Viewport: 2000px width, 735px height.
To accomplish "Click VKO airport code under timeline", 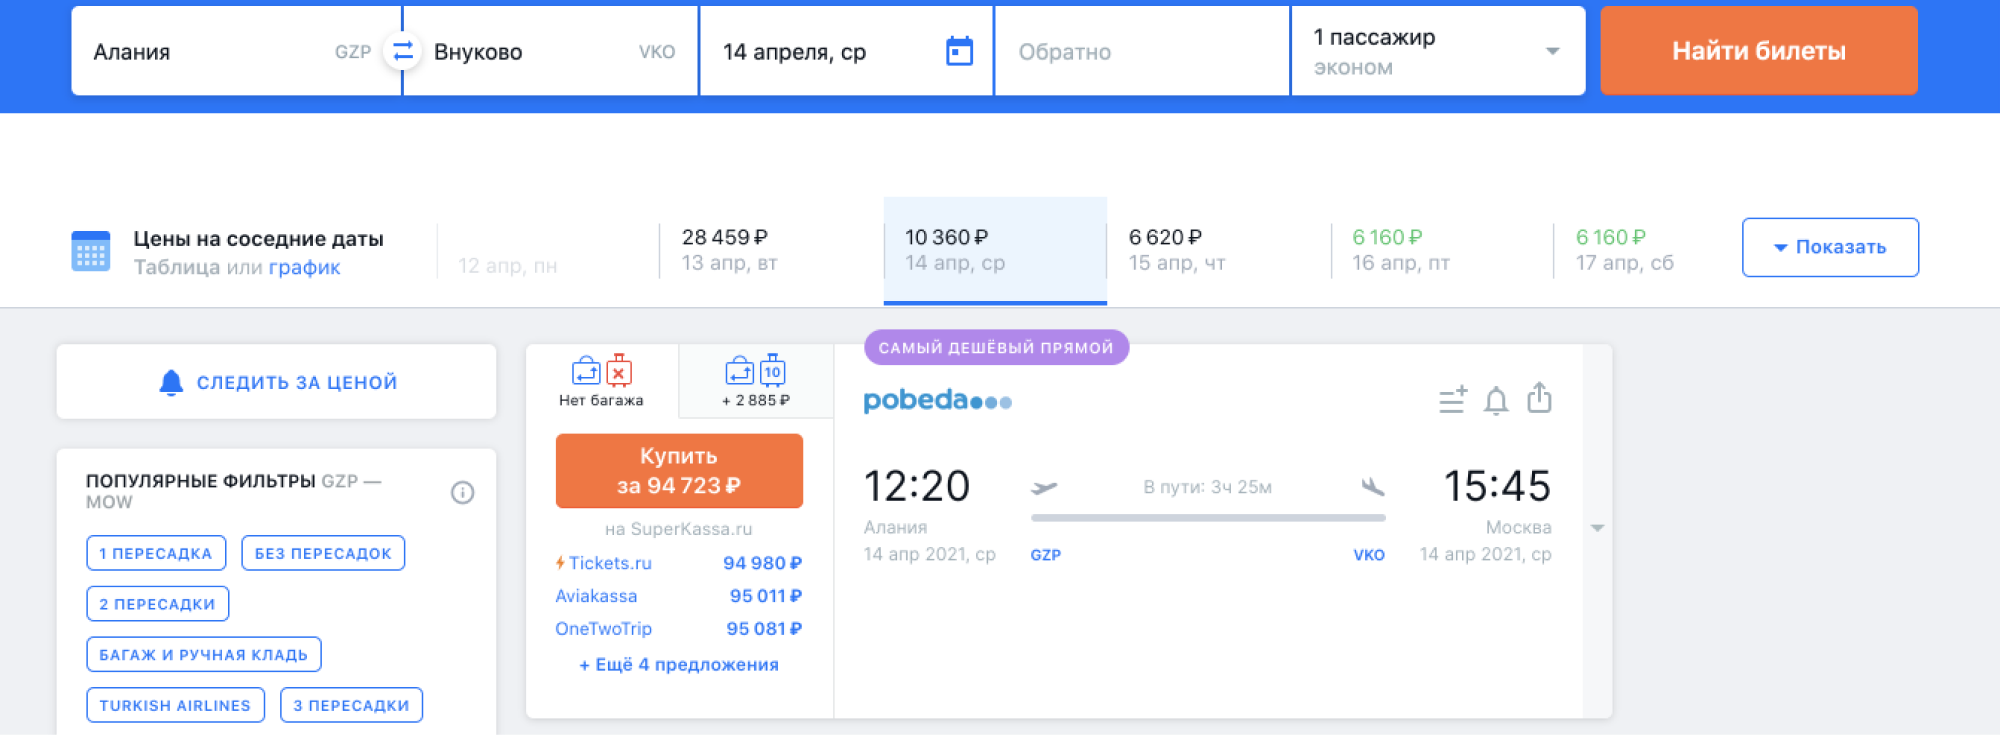I will coord(1369,555).
